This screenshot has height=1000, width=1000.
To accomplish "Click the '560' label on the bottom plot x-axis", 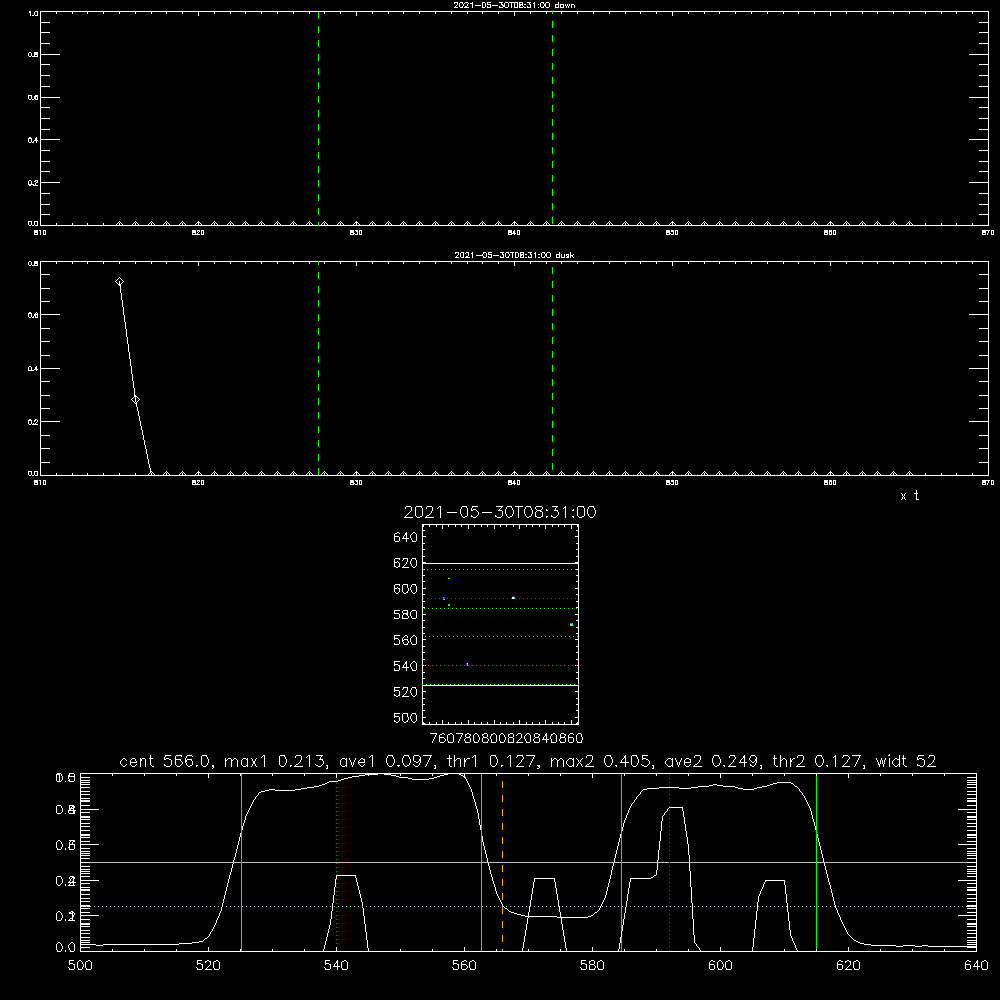I will click(x=464, y=966).
